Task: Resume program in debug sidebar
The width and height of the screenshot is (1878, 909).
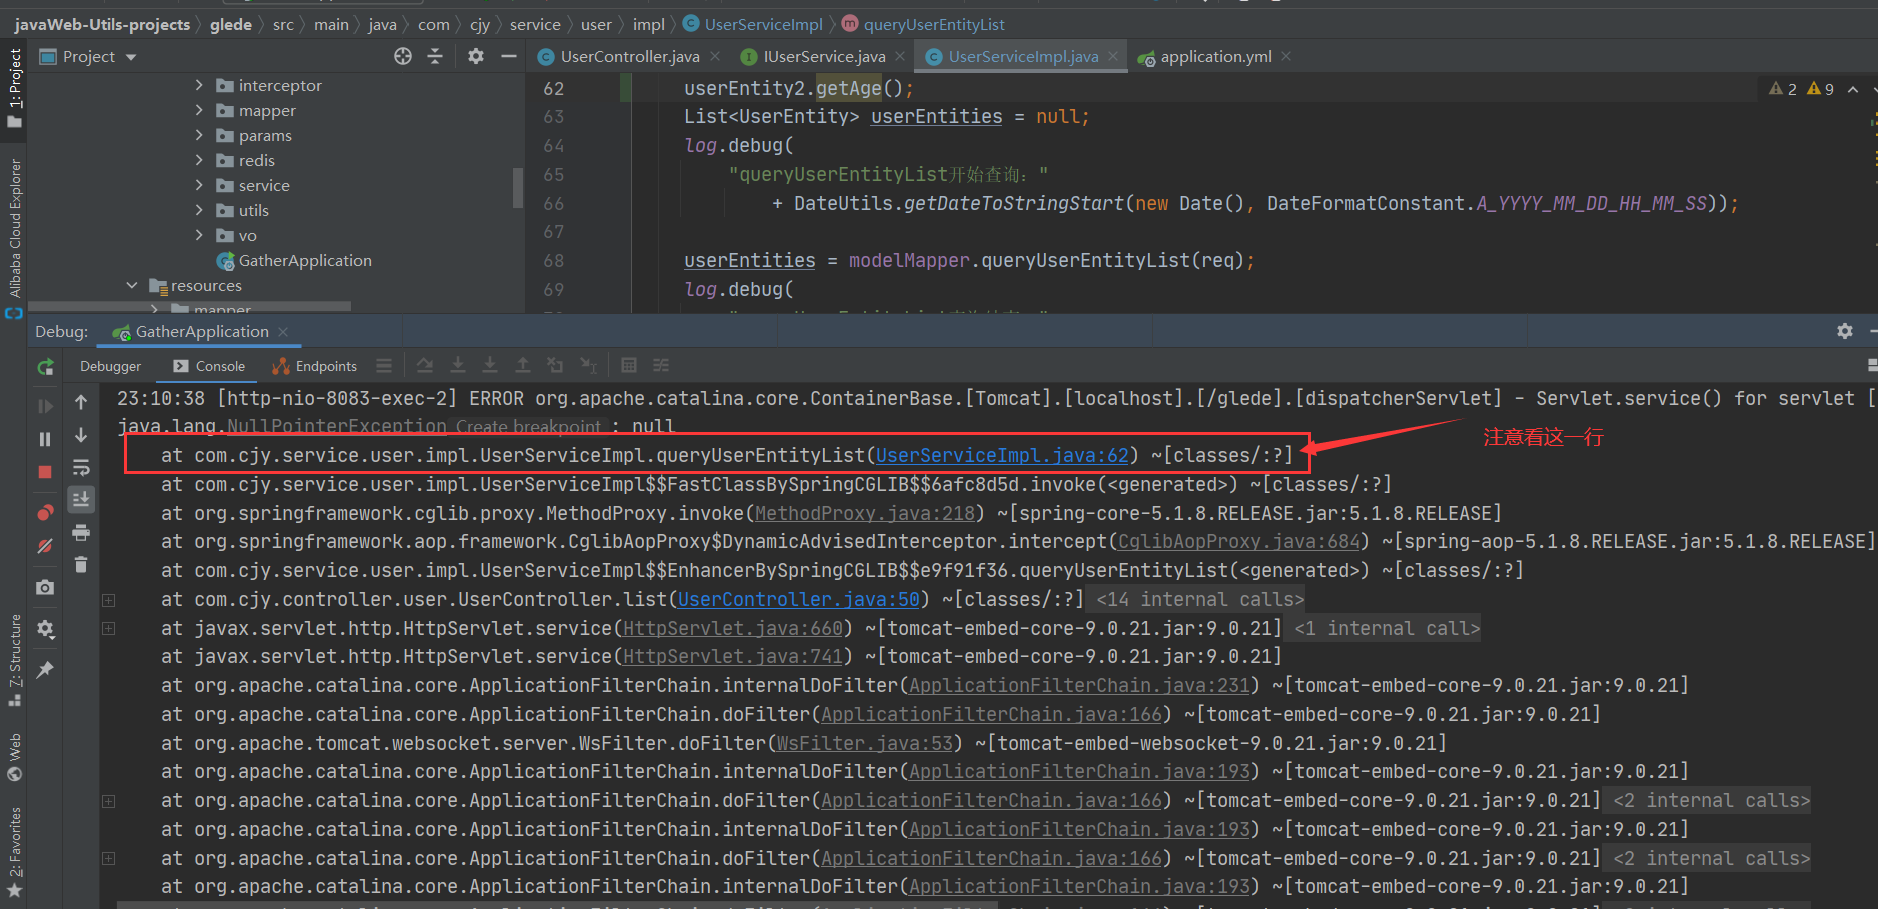Action: (45, 406)
